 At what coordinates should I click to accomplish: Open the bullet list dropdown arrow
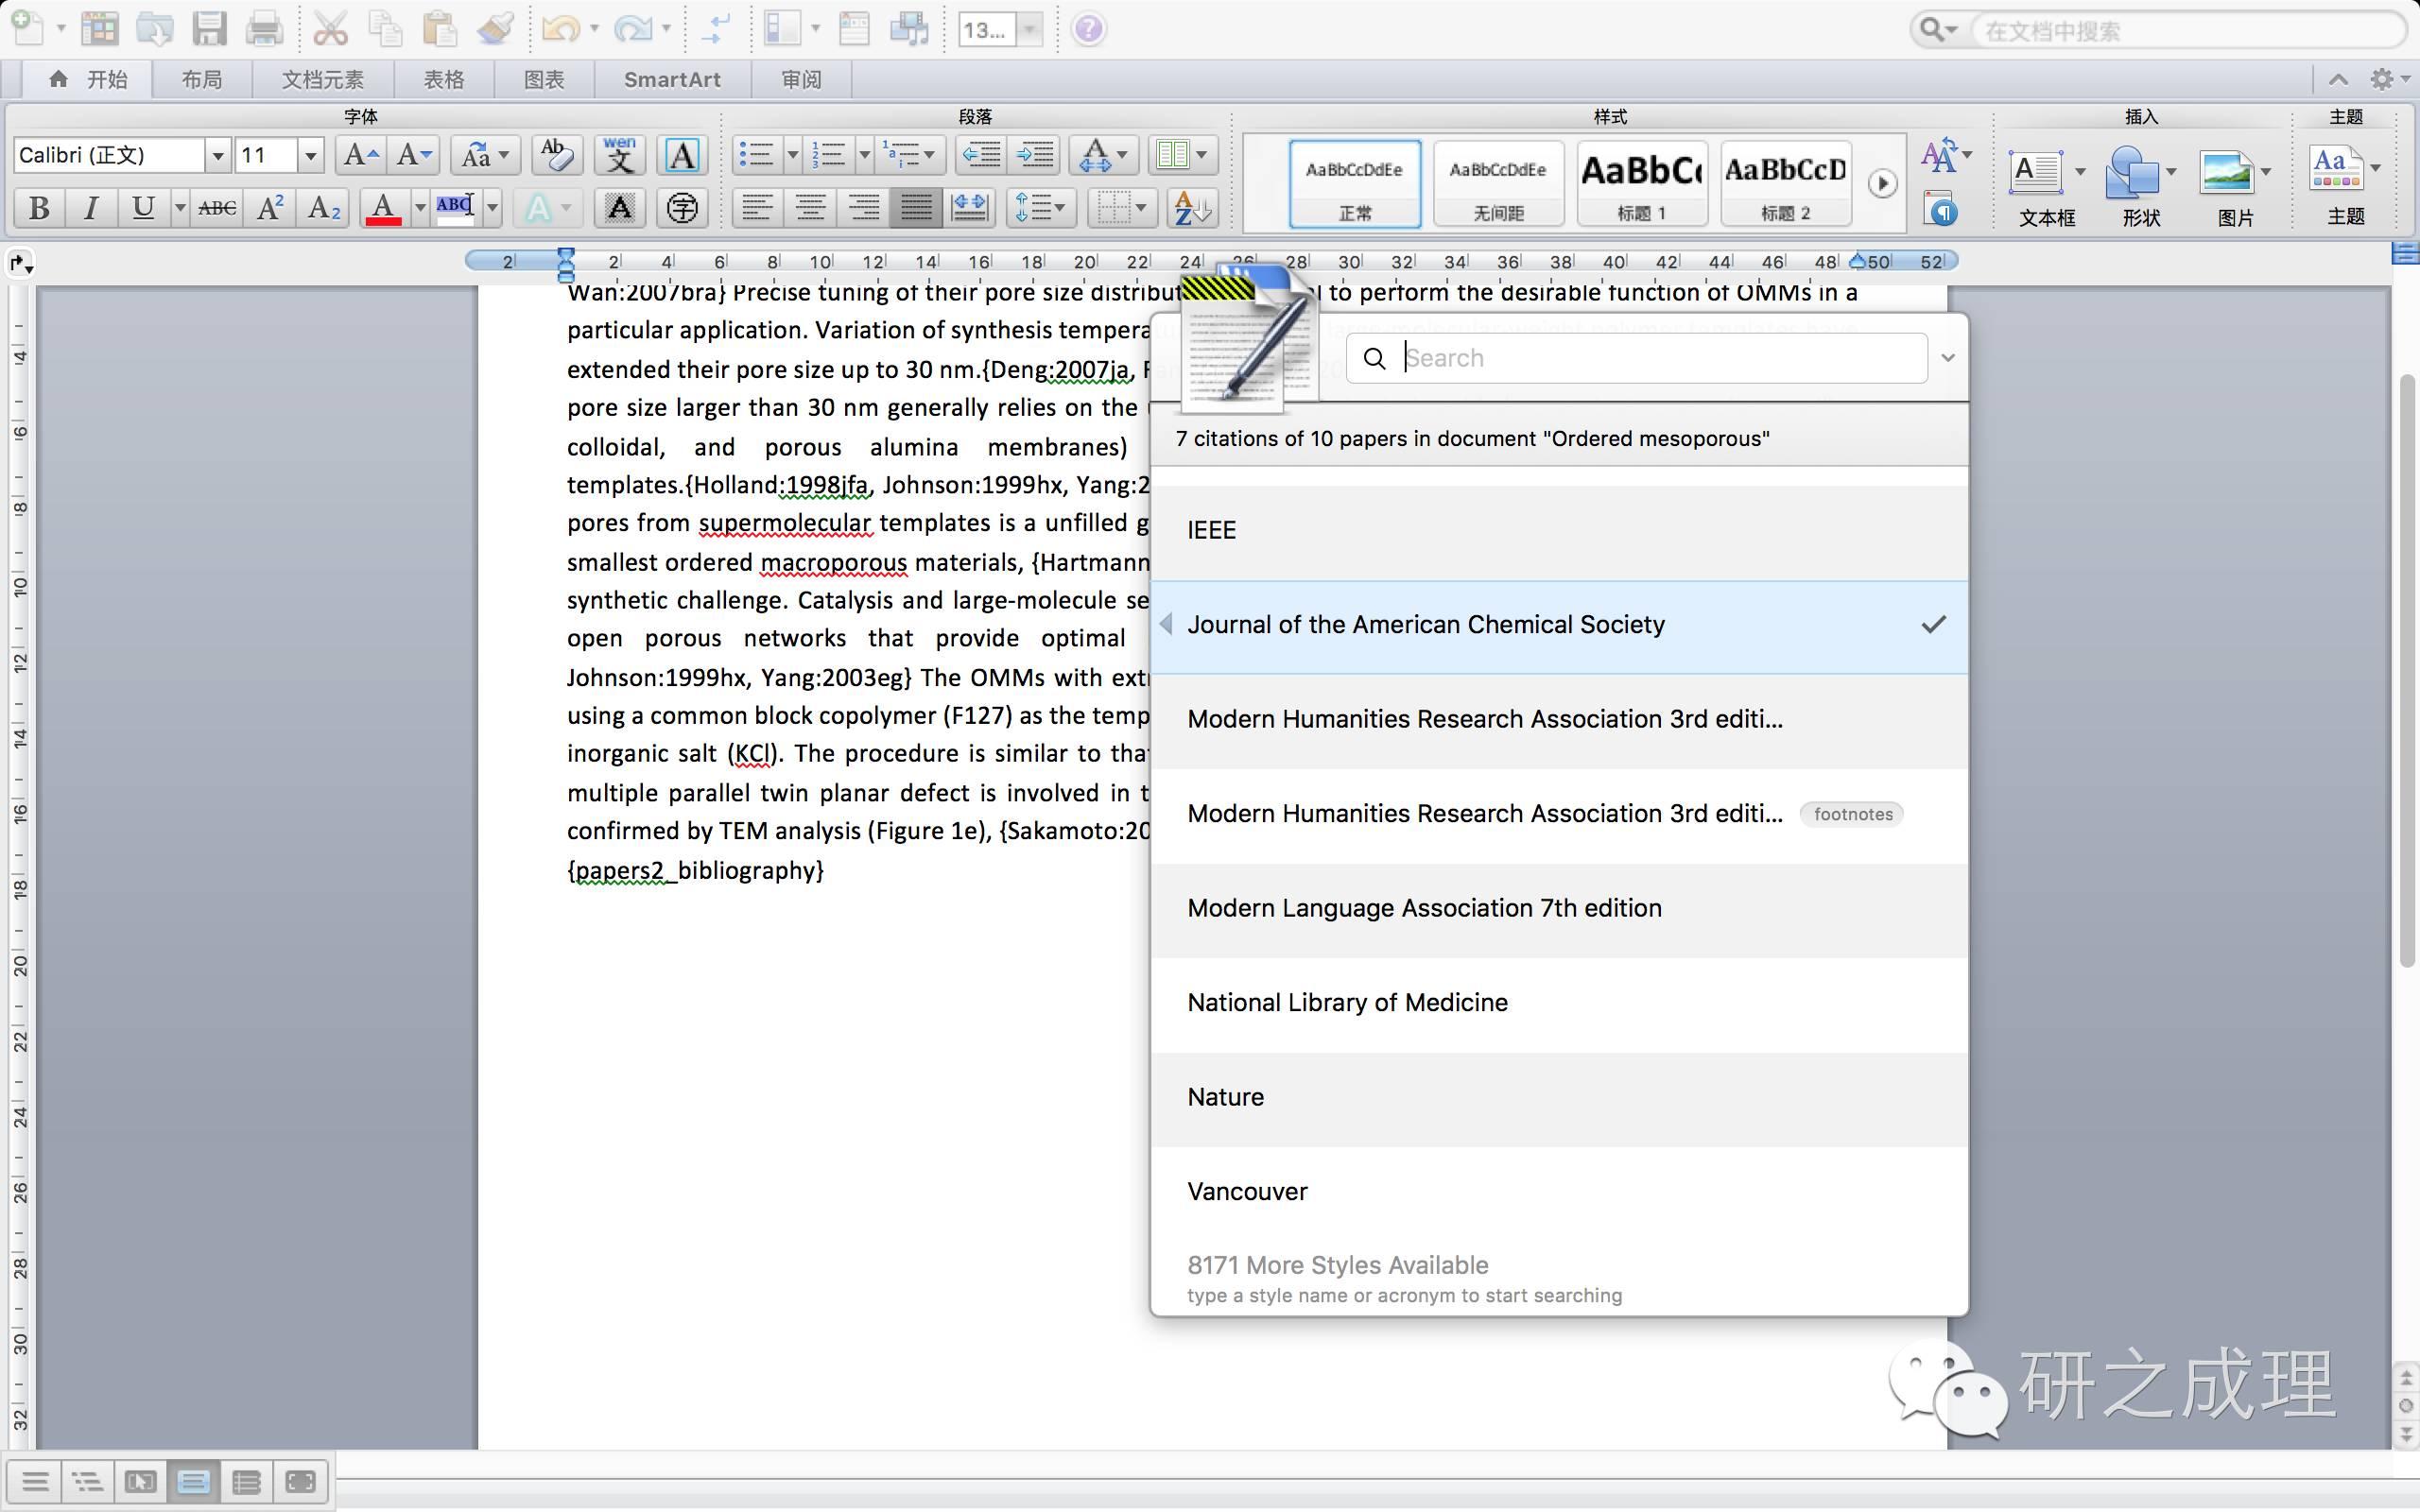tap(793, 155)
